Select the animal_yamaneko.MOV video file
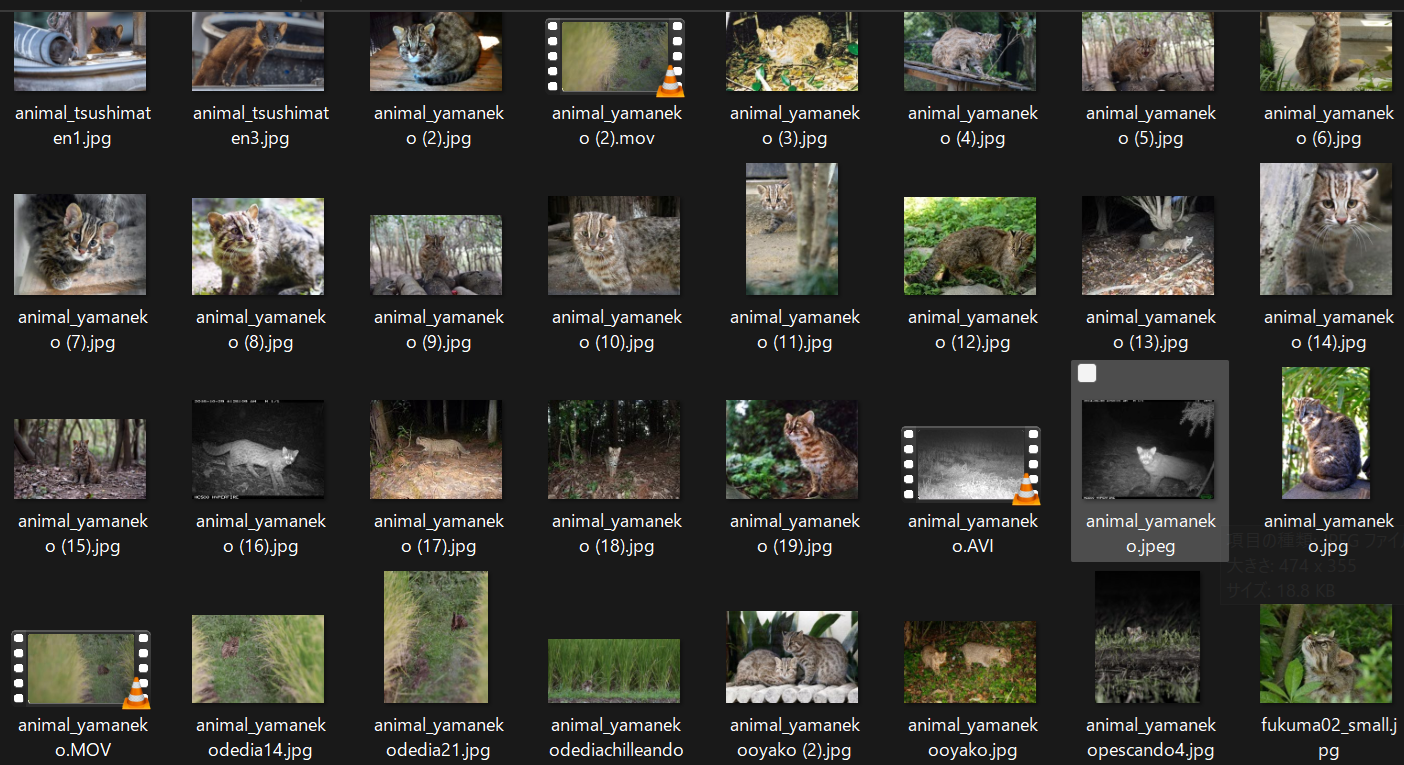This screenshot has width=1404, height=765. tap(80, 668)
